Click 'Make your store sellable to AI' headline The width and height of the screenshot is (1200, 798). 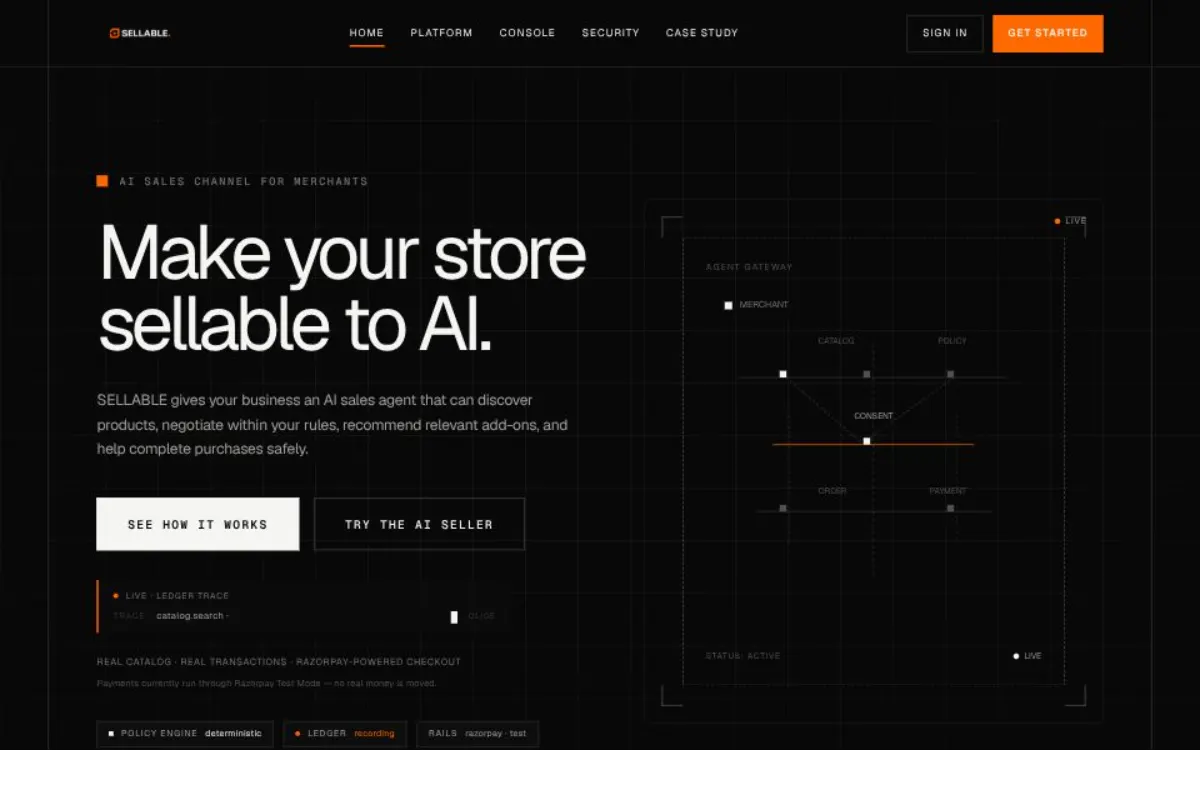click(342, 288)
